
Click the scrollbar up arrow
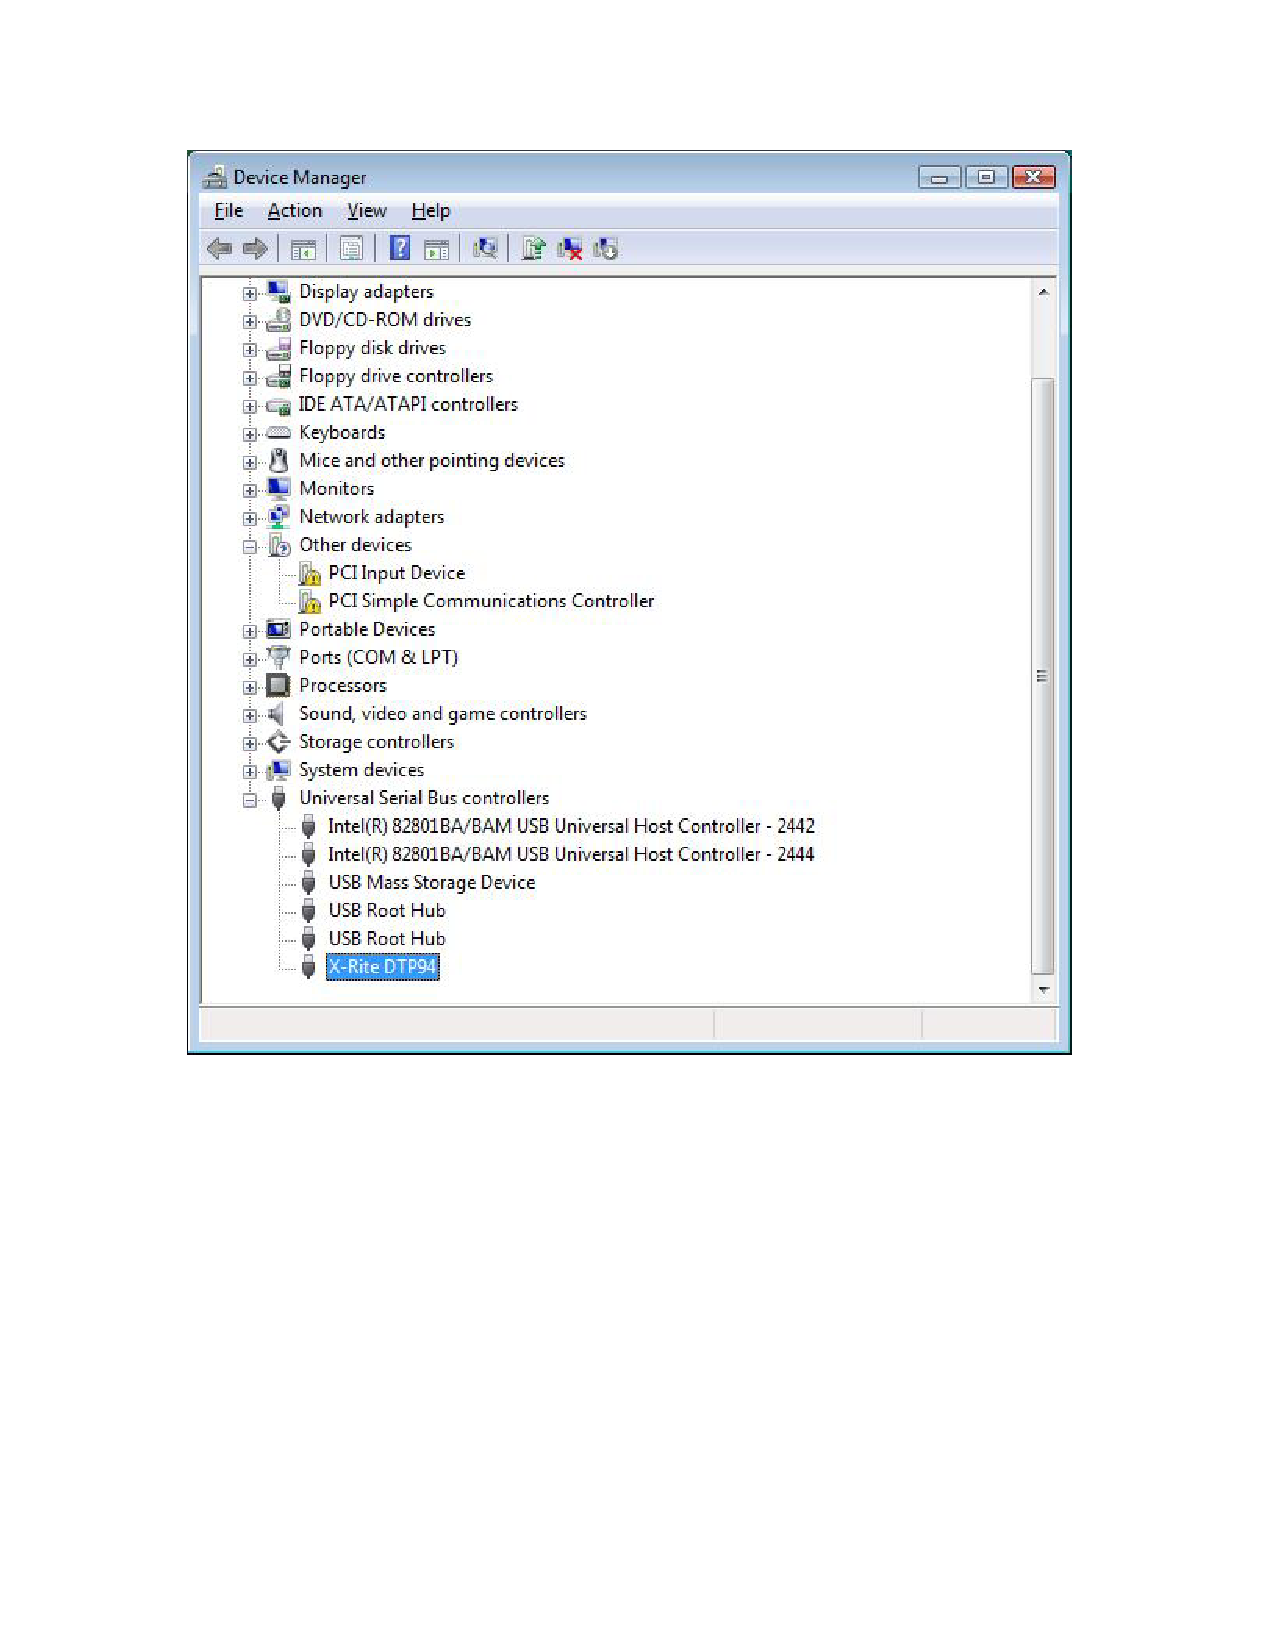click(1043, 292)
